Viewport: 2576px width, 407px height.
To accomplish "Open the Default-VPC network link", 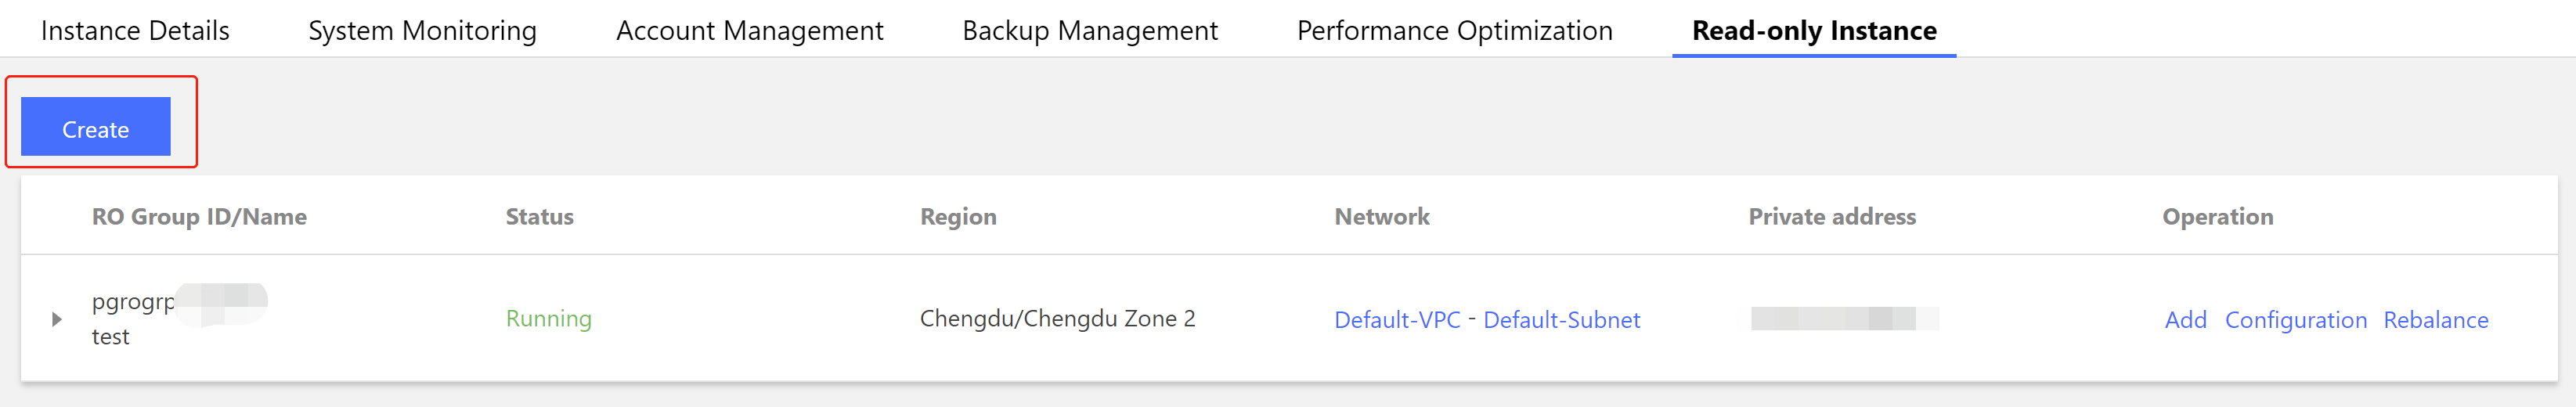I will (x=1397, y=320).
